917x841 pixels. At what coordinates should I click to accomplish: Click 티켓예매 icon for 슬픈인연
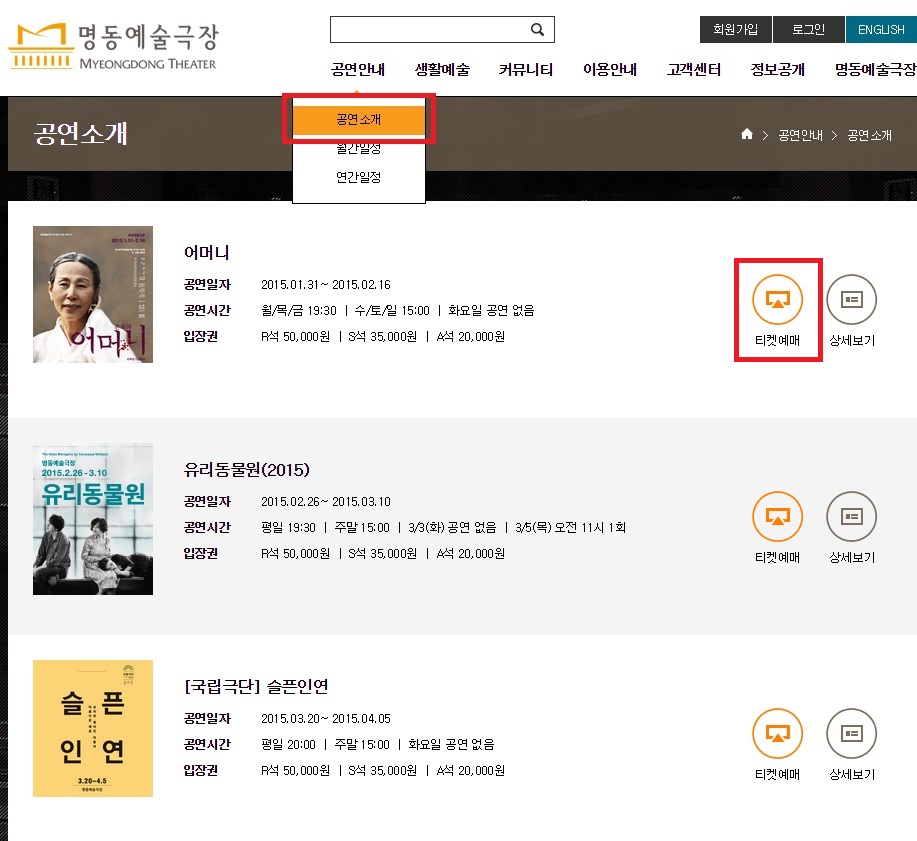[x=777, y=733]
